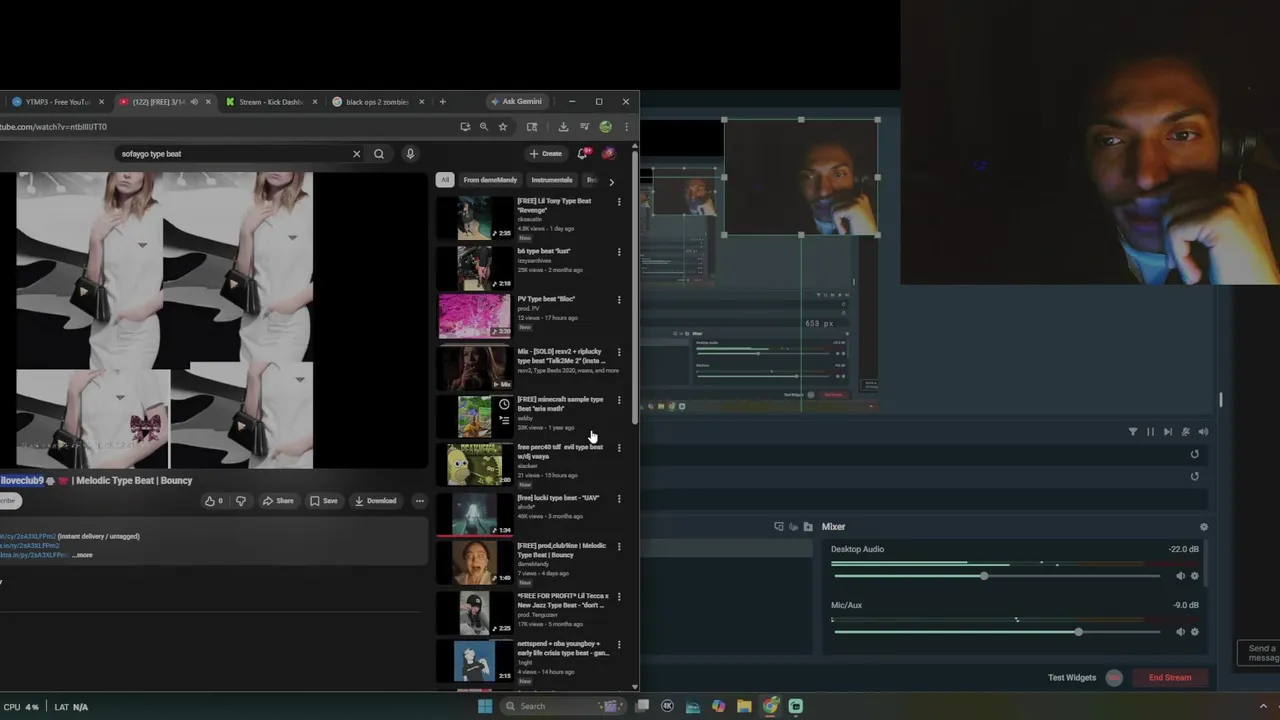The width and height of the screenshot is (1280, 720).
Task: Click the first refresh arrow in Streamlabs list
Action: tap(1194, 454)
